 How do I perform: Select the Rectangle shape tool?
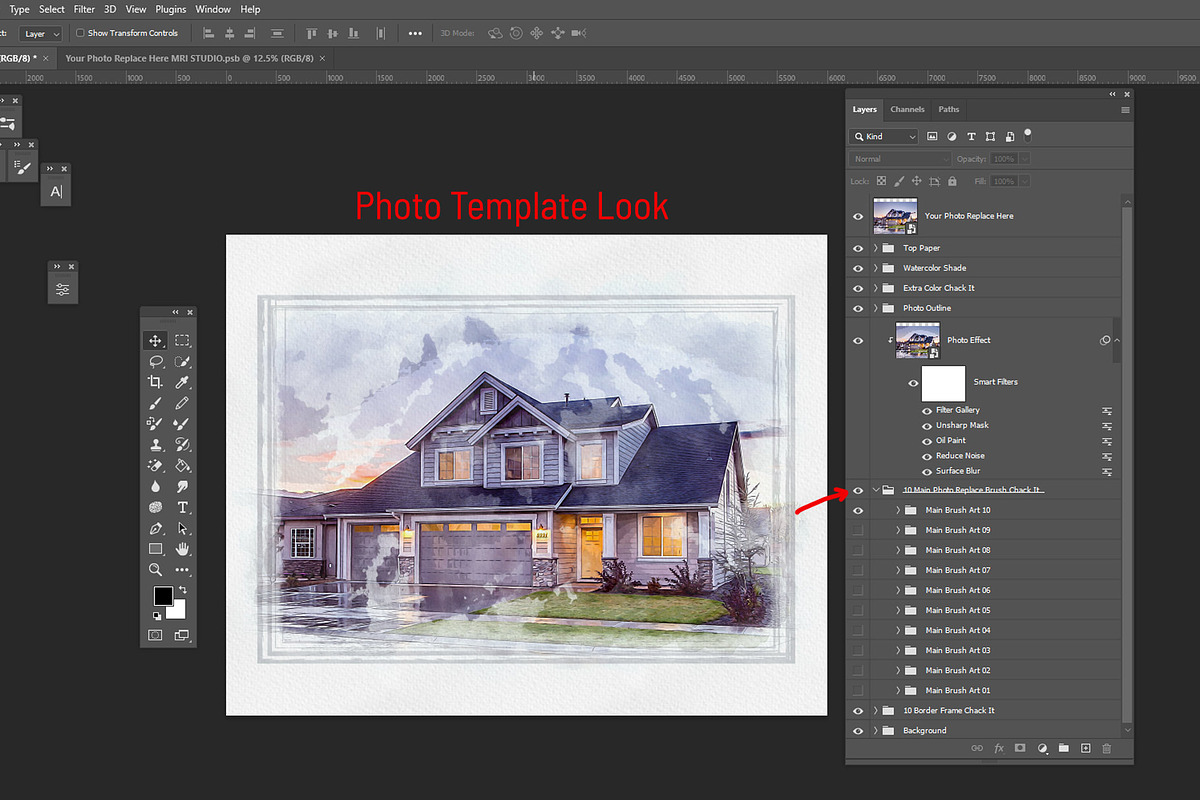click(x=155, y=549)
